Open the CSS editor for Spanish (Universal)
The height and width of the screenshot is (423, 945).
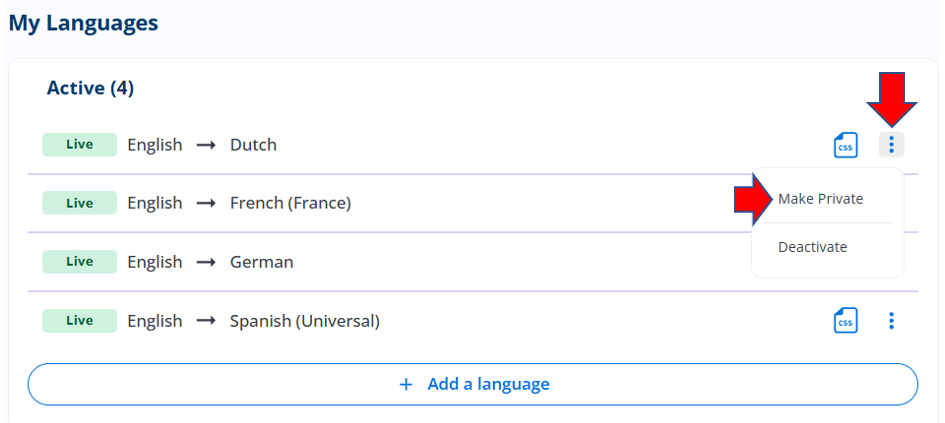click(846, 321)
